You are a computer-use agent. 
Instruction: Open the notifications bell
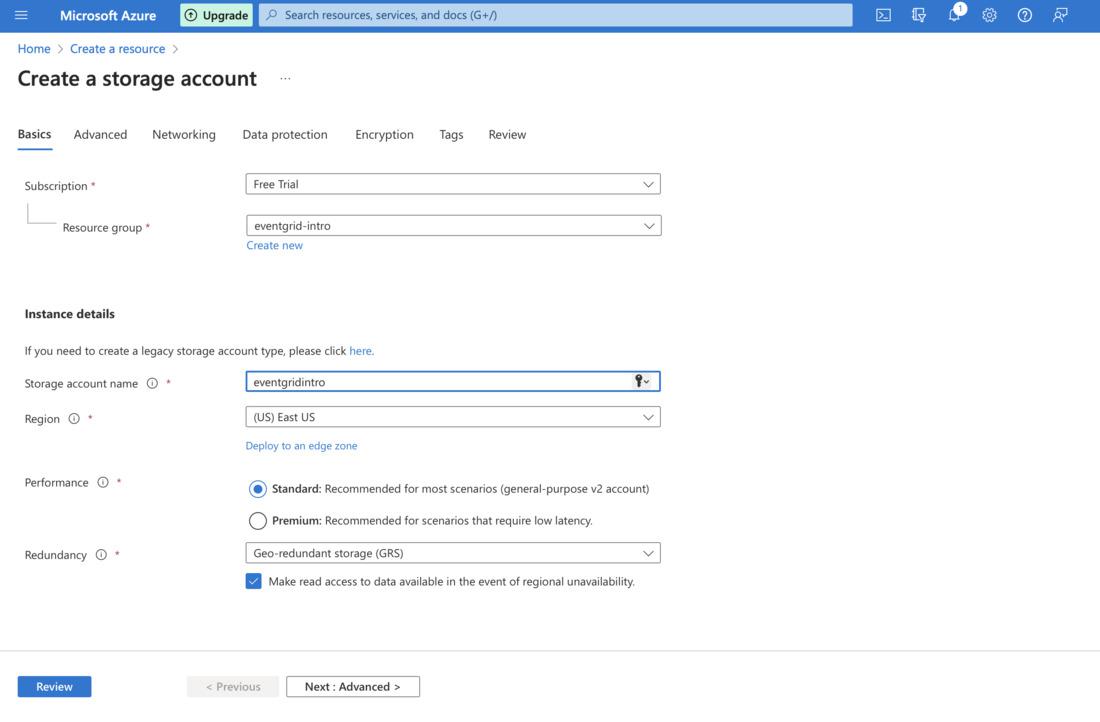(954, 15)
